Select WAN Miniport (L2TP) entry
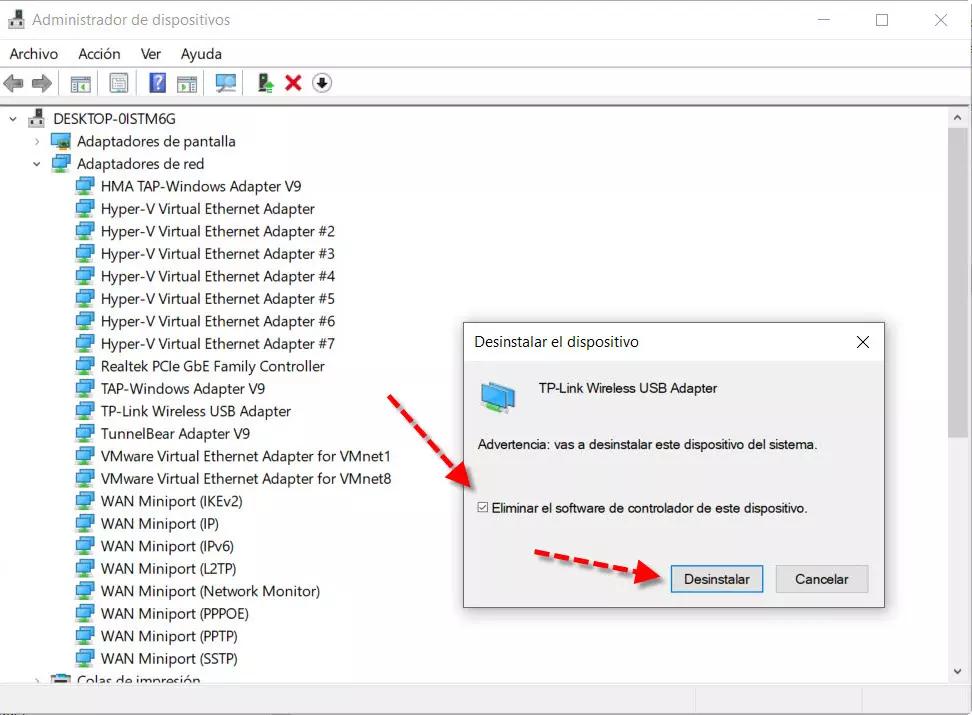The image size is (972, 715). (x=168, y=569)
